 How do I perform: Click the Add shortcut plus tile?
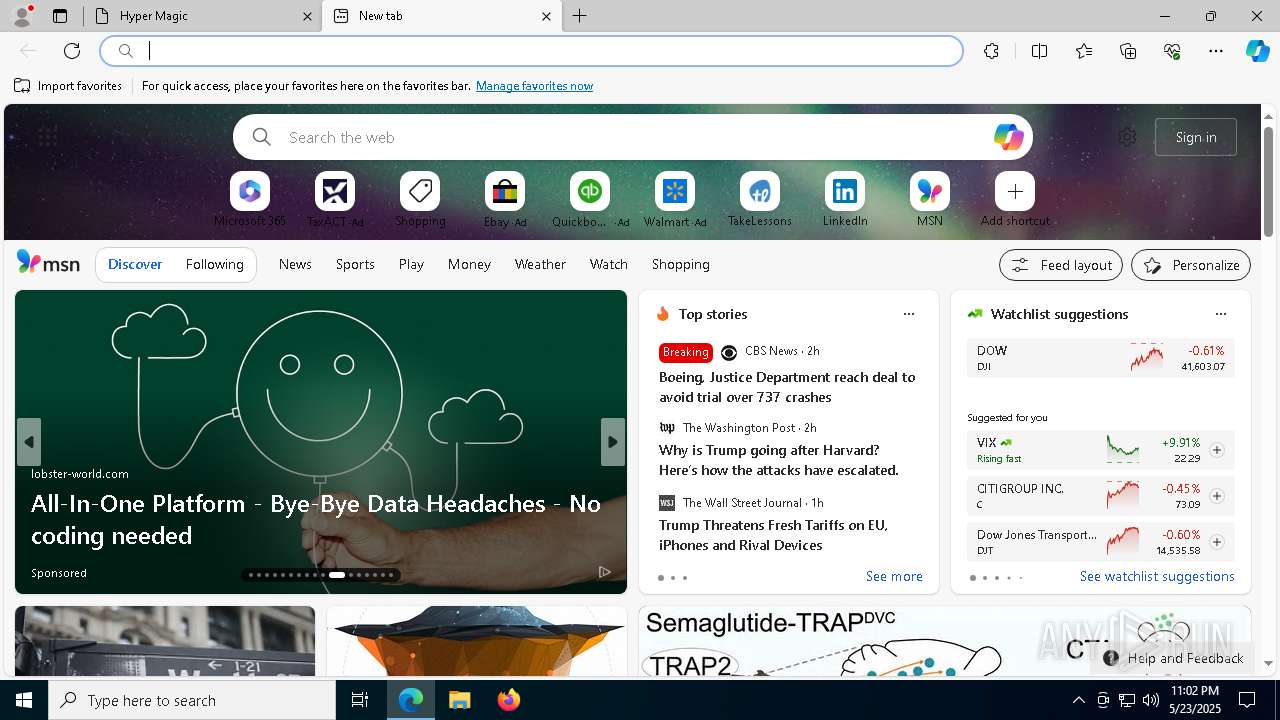point(1015,191)
